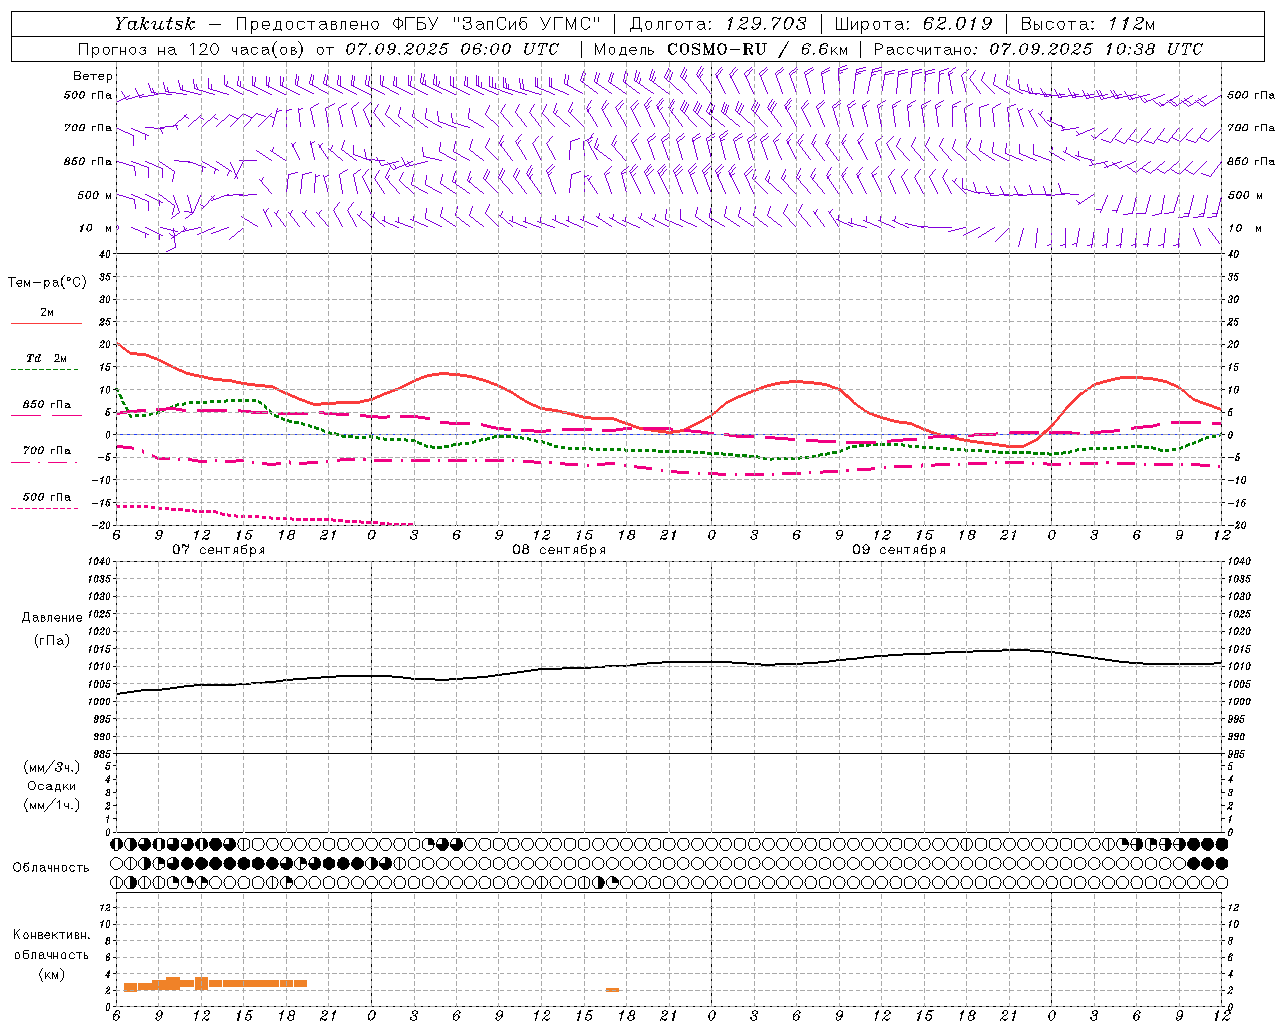The image size is (1280, 1024).
Task: Click the Модель COSMO-RU / 6.6км text
Action: click(721, 49)
